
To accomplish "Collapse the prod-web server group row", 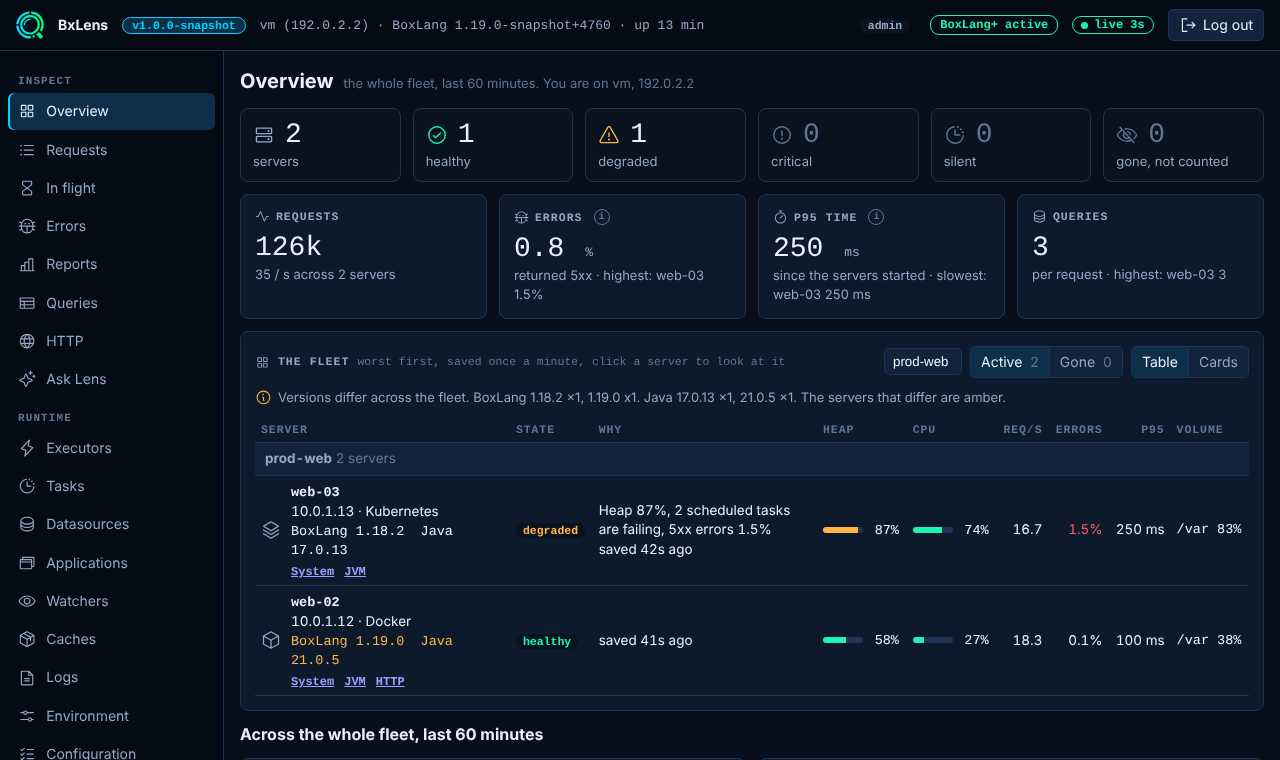I will (752, 459).
